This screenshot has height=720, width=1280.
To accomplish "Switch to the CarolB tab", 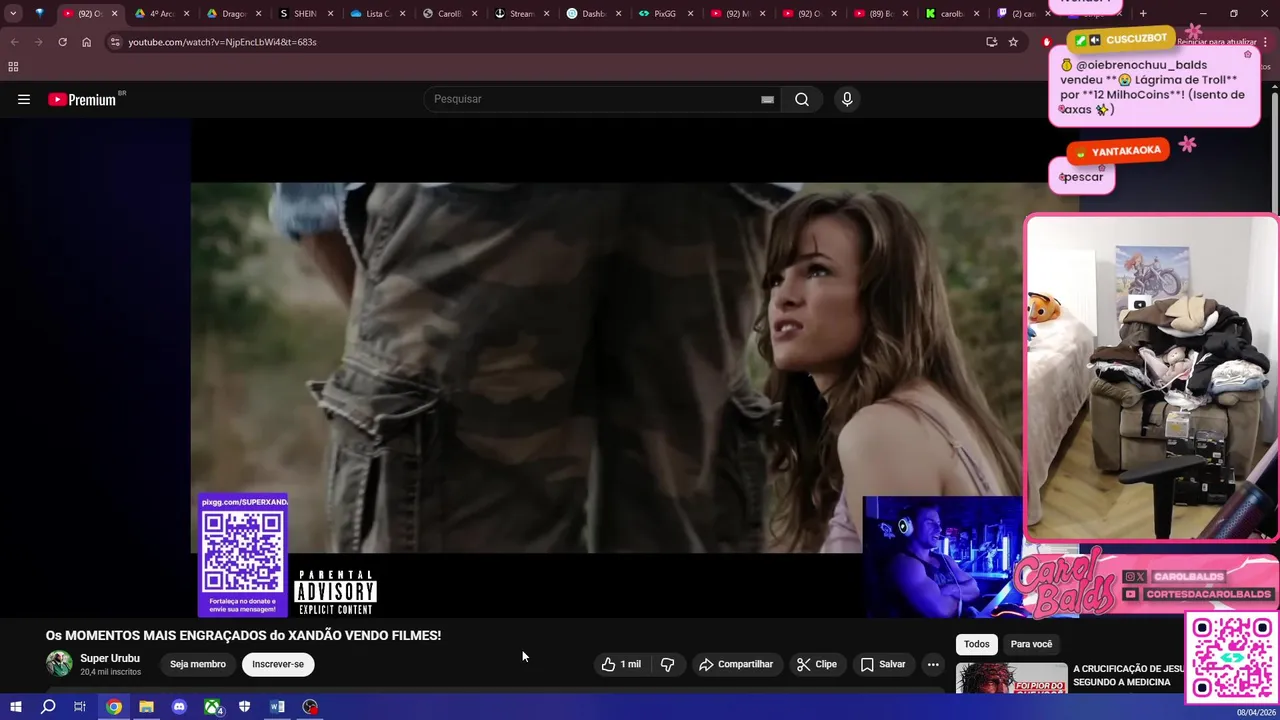I will coord(450,14).
